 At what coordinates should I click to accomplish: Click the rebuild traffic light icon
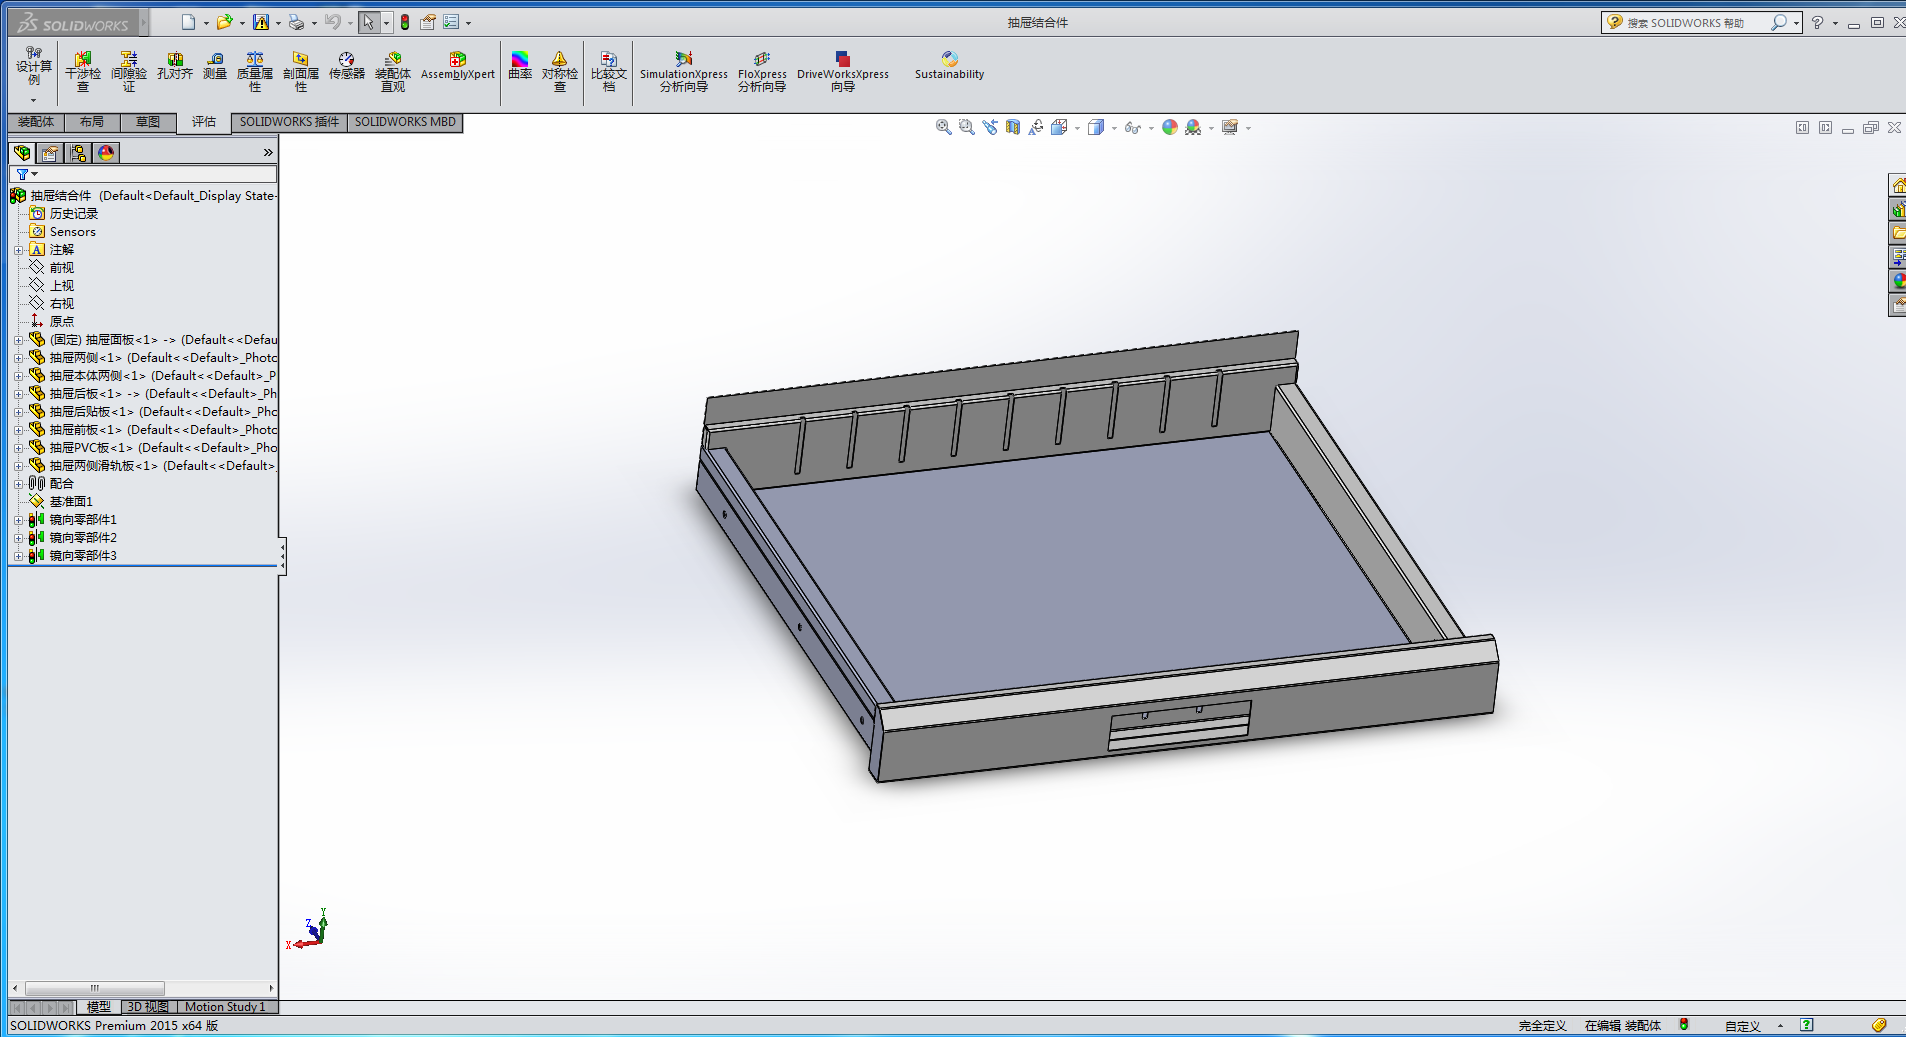coord(405,22)
